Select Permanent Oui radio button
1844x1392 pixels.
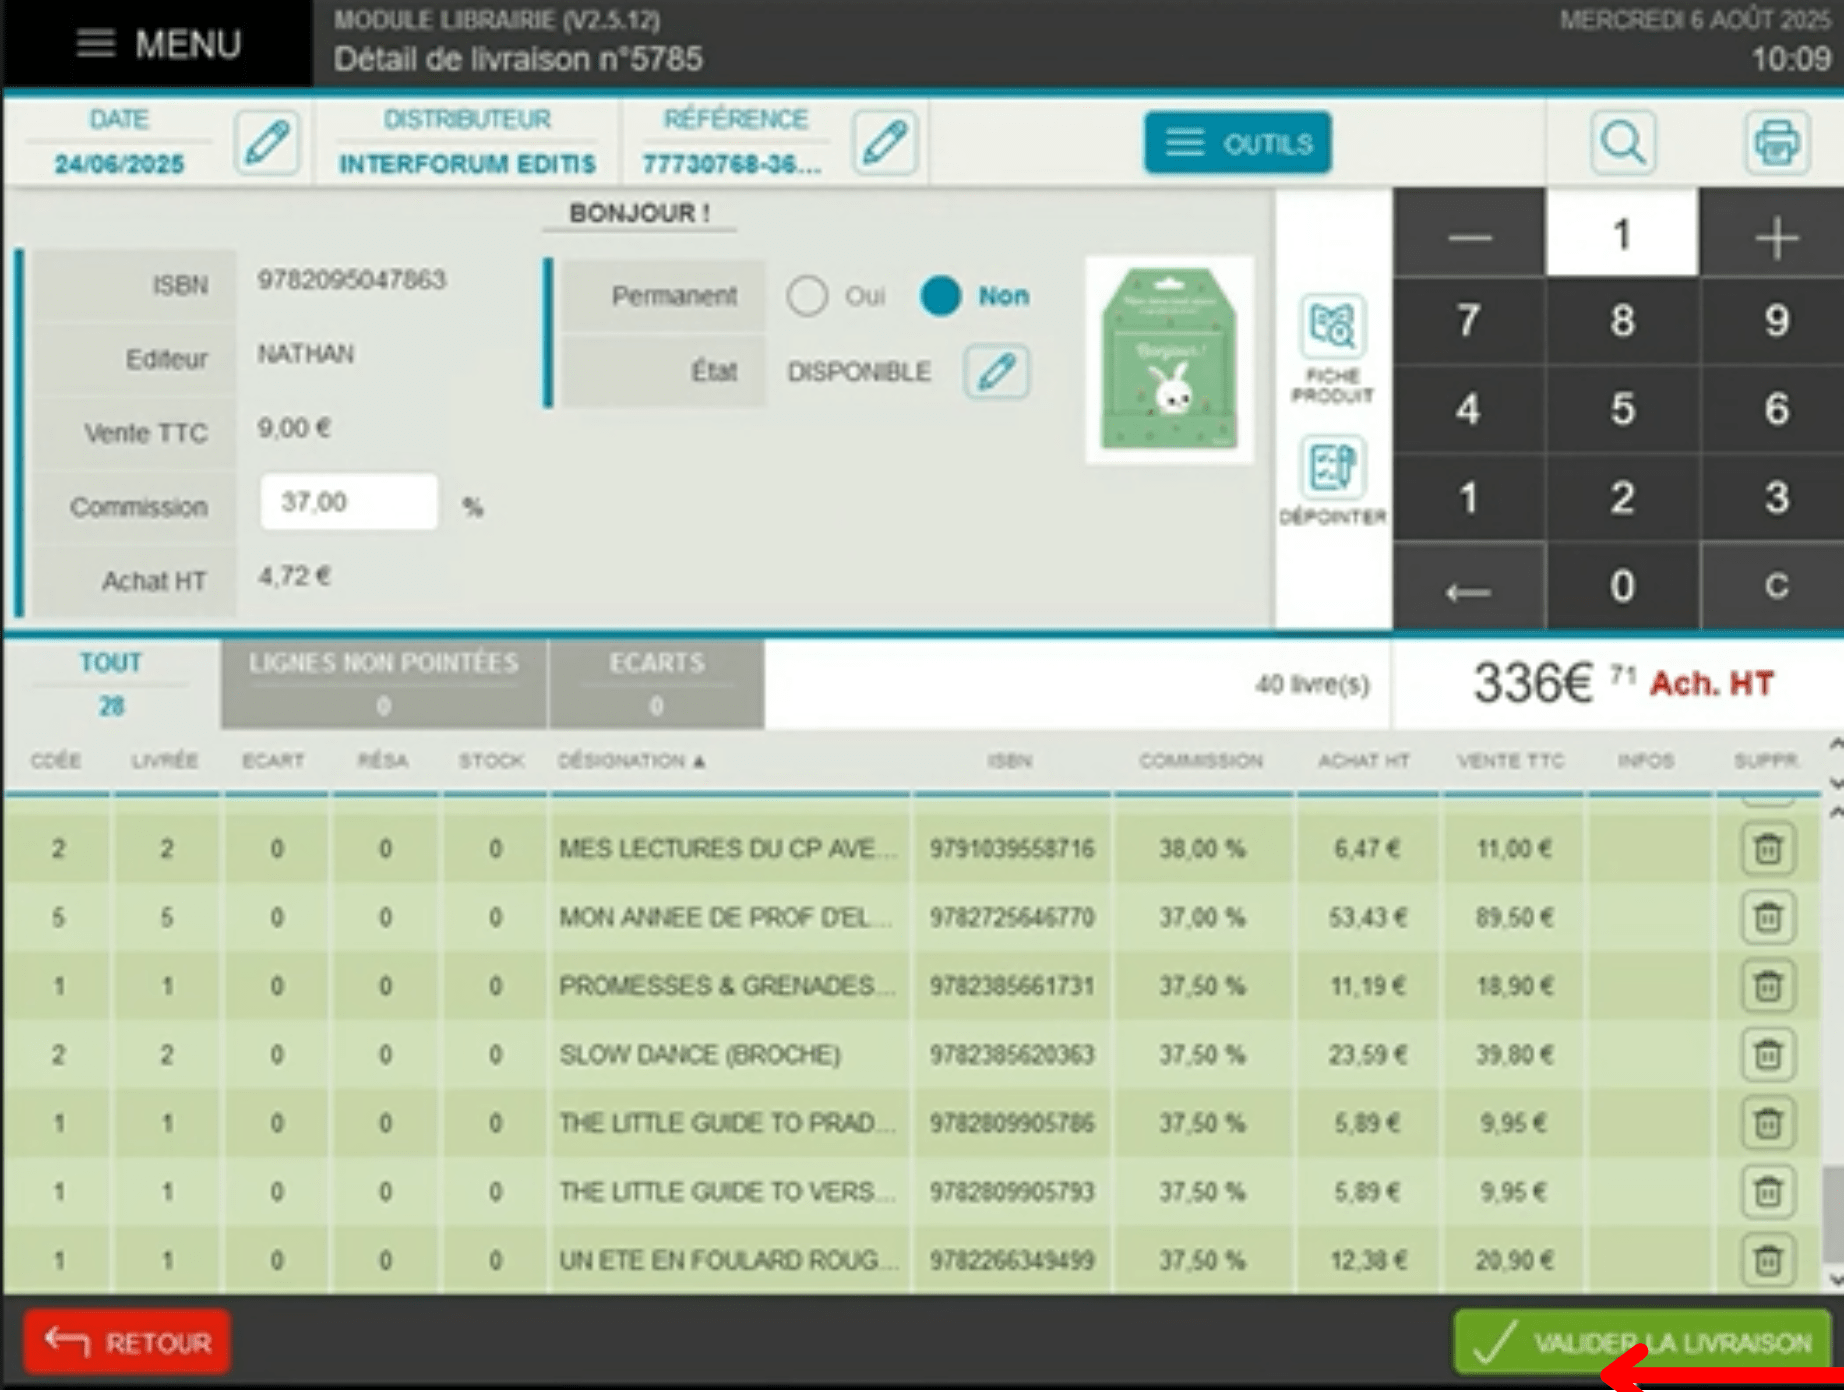pos(806,296)
